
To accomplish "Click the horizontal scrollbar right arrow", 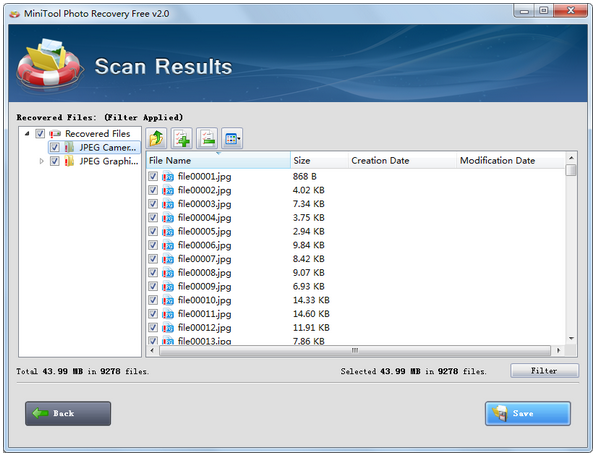I will point(559,351).
